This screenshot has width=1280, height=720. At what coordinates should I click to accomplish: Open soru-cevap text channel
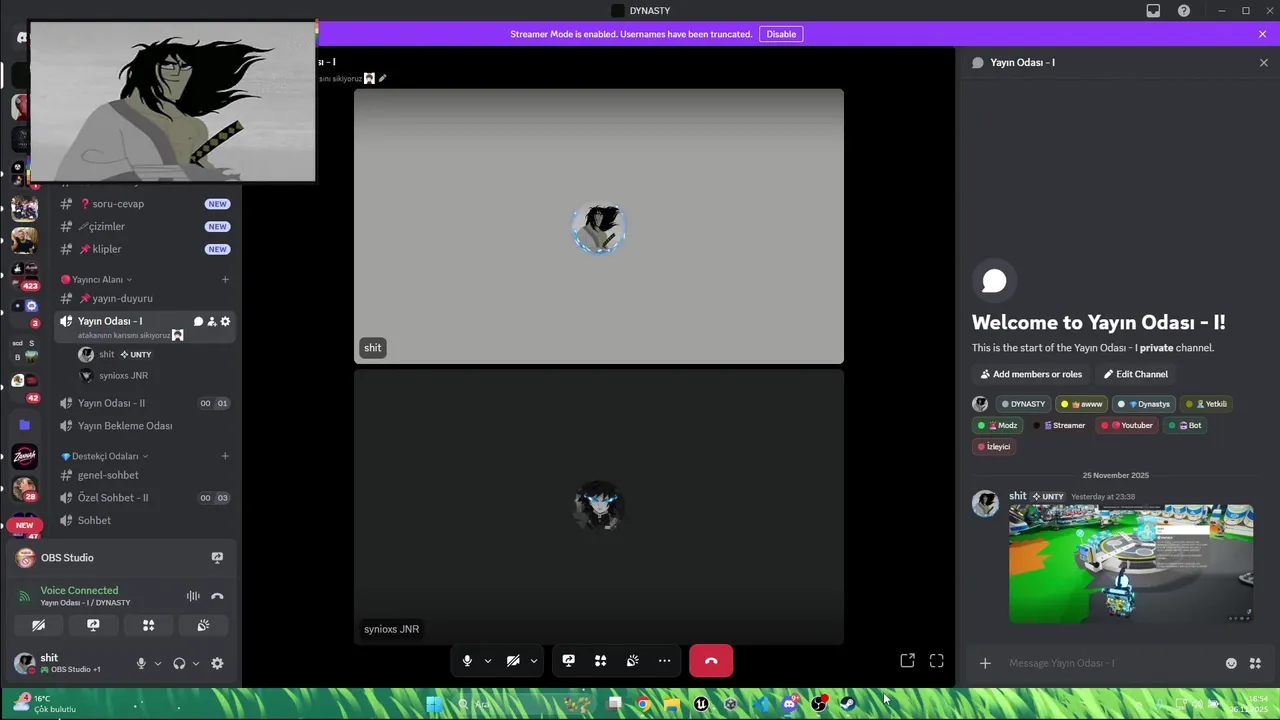point(145,204)
